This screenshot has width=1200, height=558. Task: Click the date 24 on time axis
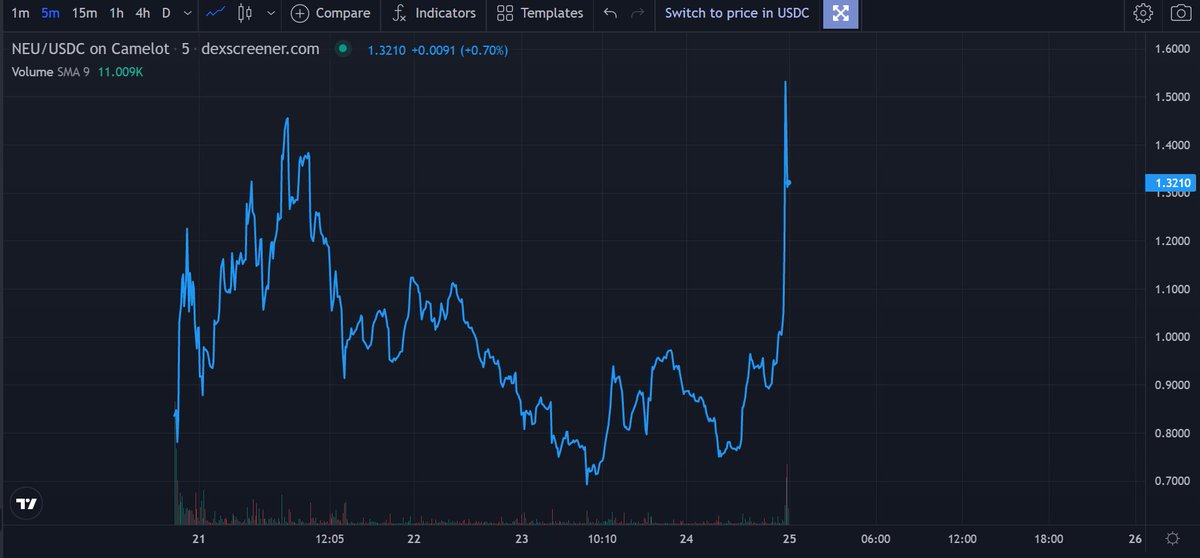687,539
